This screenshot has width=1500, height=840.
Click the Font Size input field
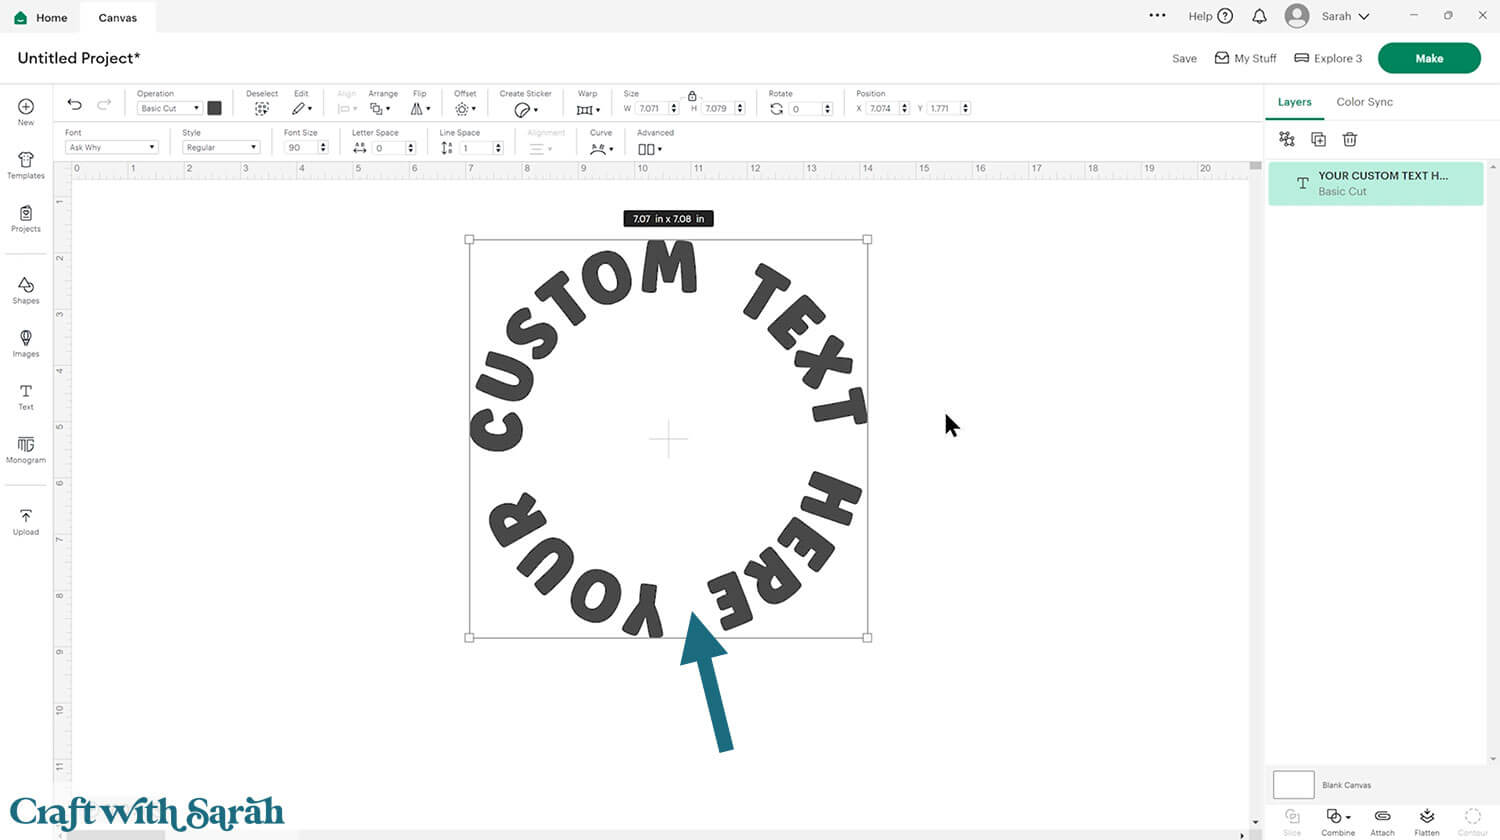pyautogui.click(x=300, y=148)
